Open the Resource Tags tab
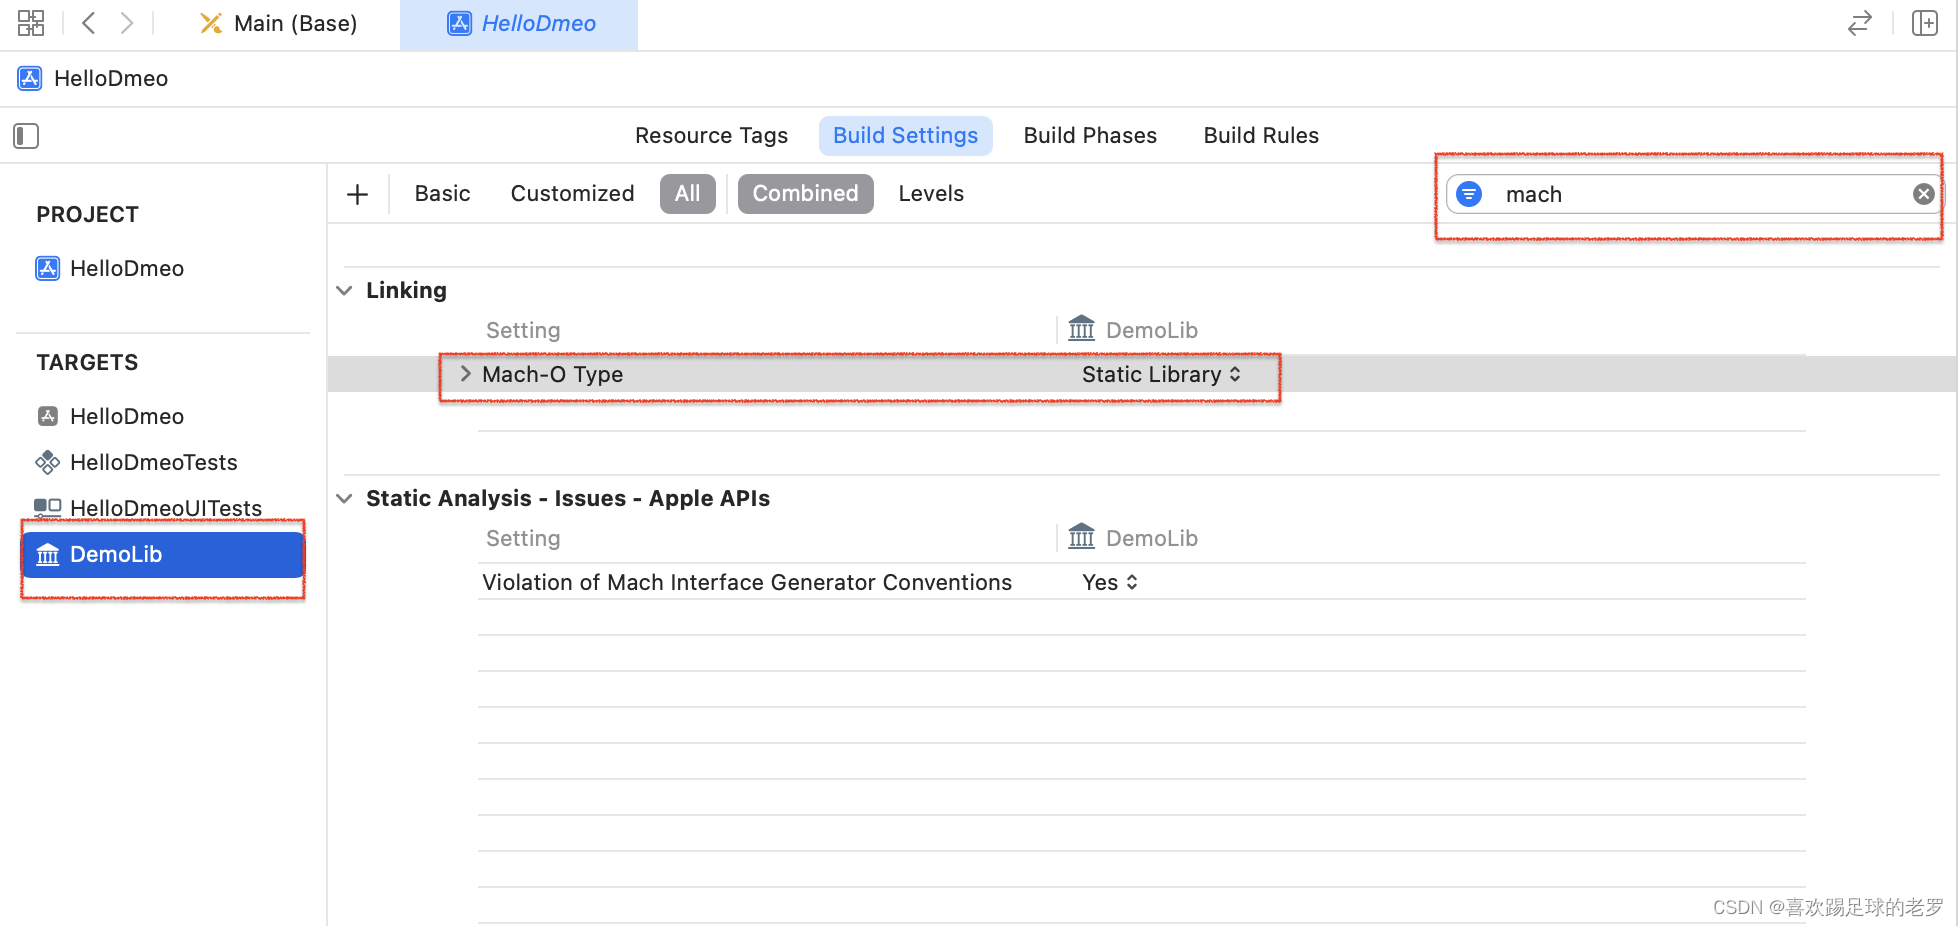 point(711,136)
